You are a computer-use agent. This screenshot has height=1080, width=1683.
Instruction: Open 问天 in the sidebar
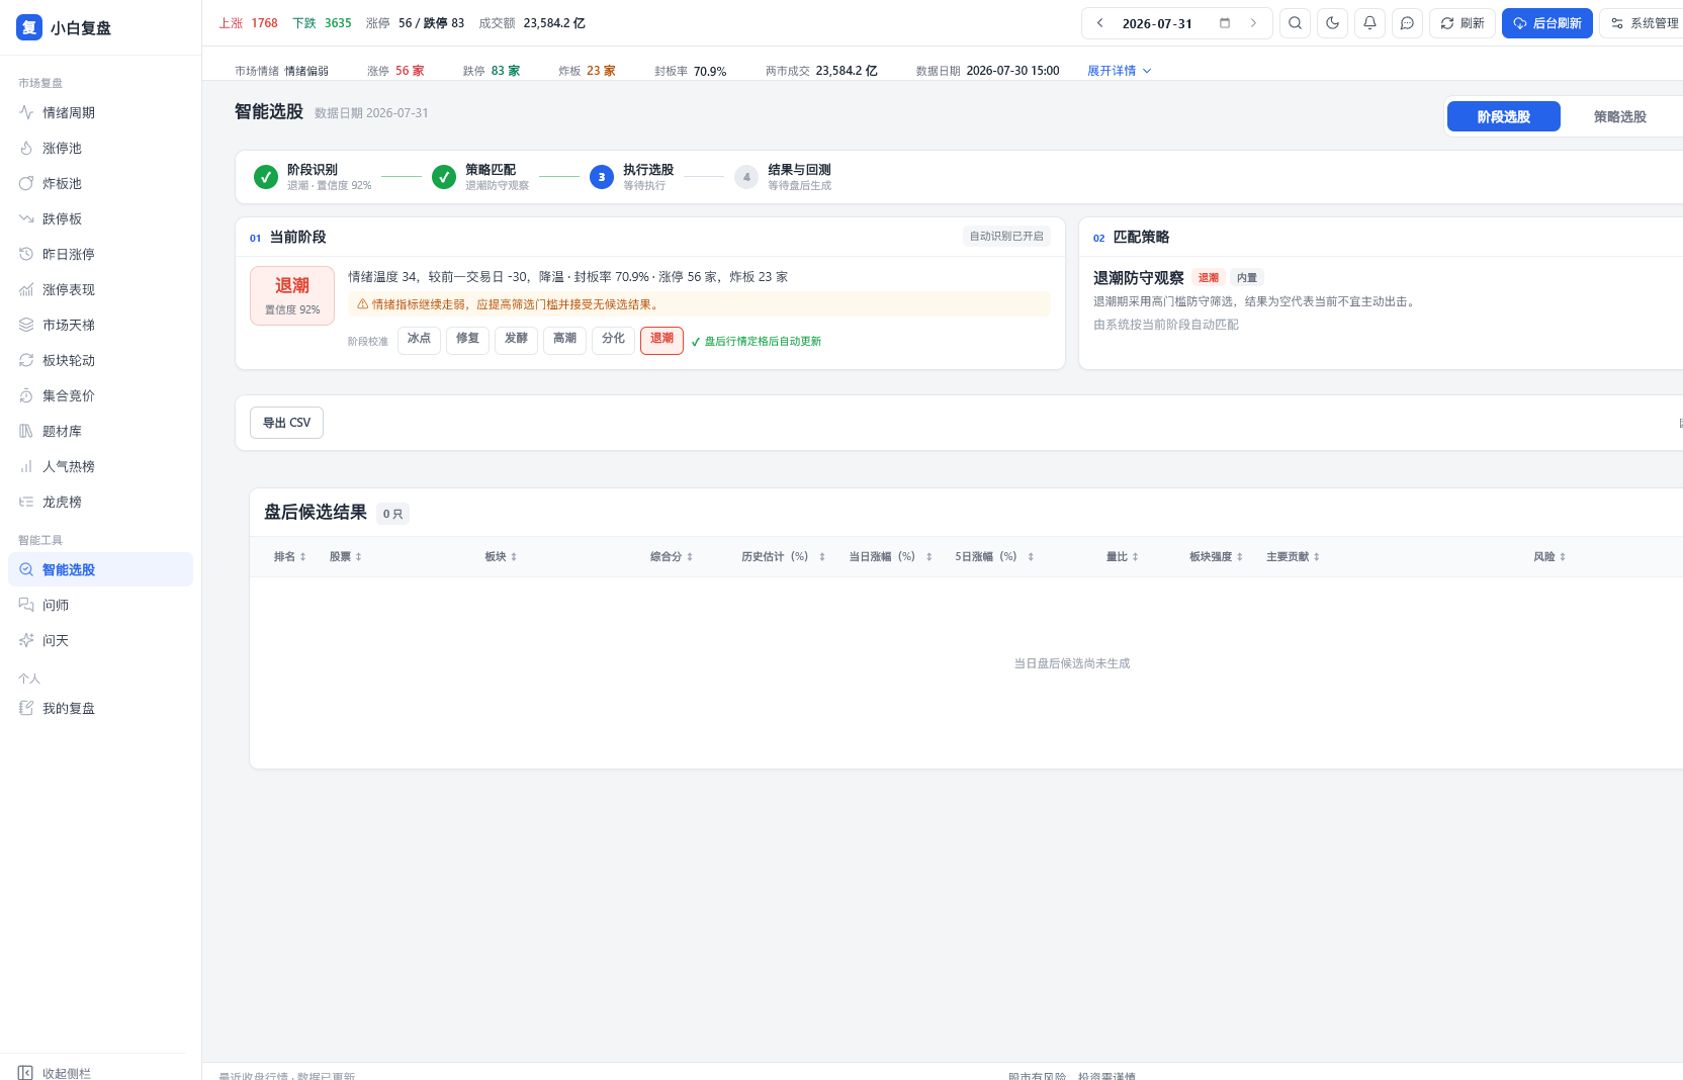click(x=100, y=641)
